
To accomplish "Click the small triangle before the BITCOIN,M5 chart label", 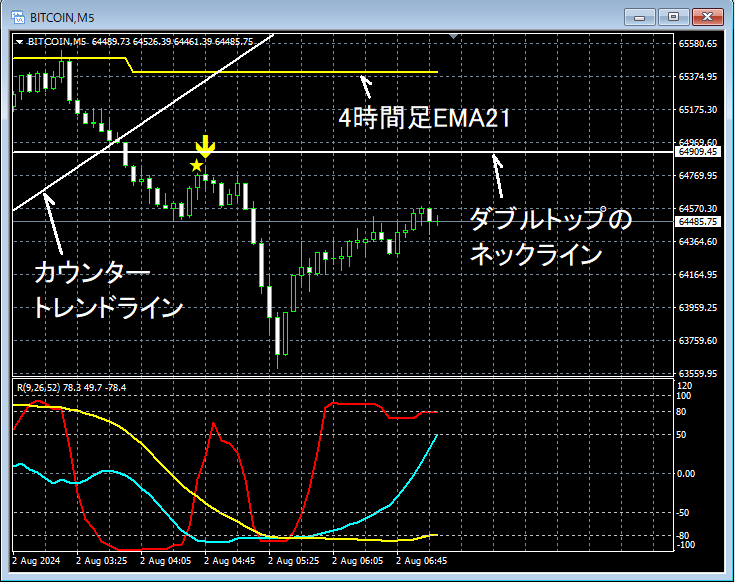I will point(19,42).
